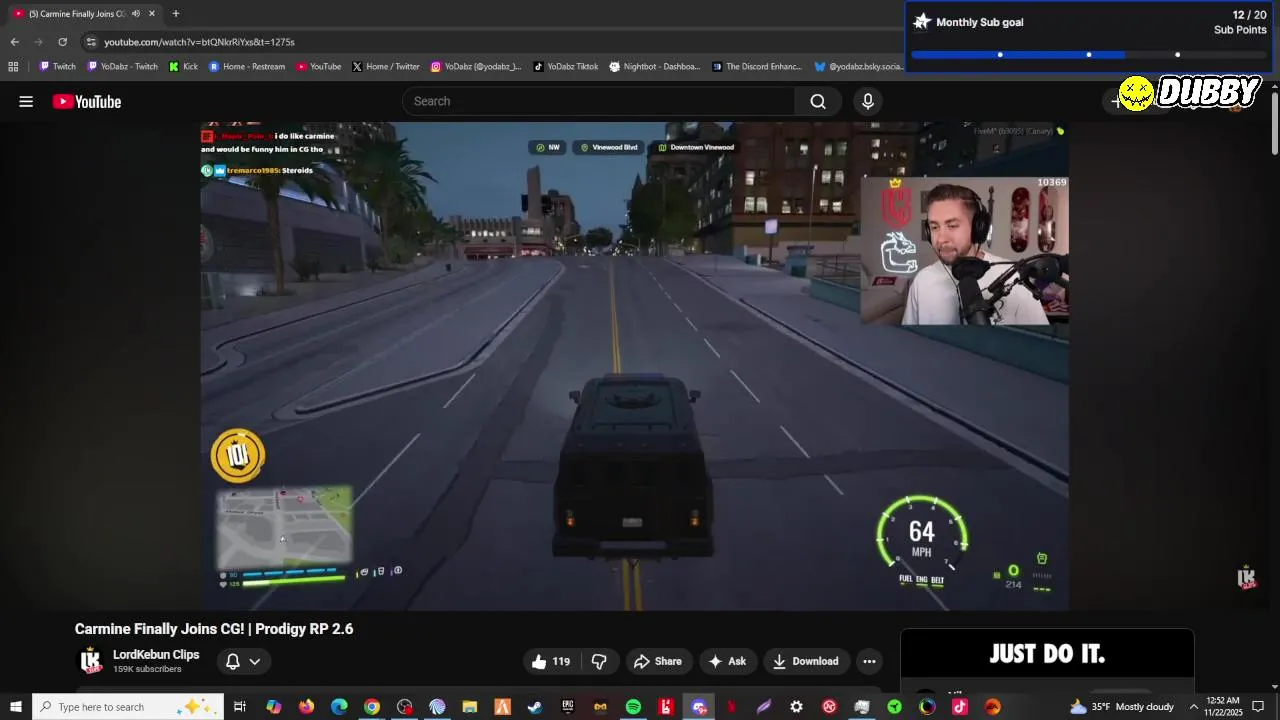This screenshot has width=1280, height=720.
Task: Click the video player area
Action: coord(634,366)
